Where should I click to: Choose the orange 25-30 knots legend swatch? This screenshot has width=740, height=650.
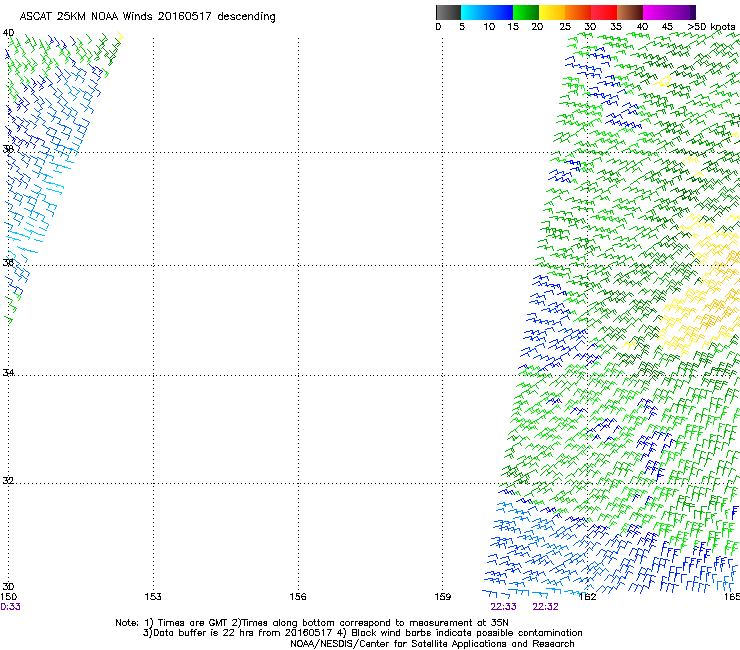(x=578, y=12)
